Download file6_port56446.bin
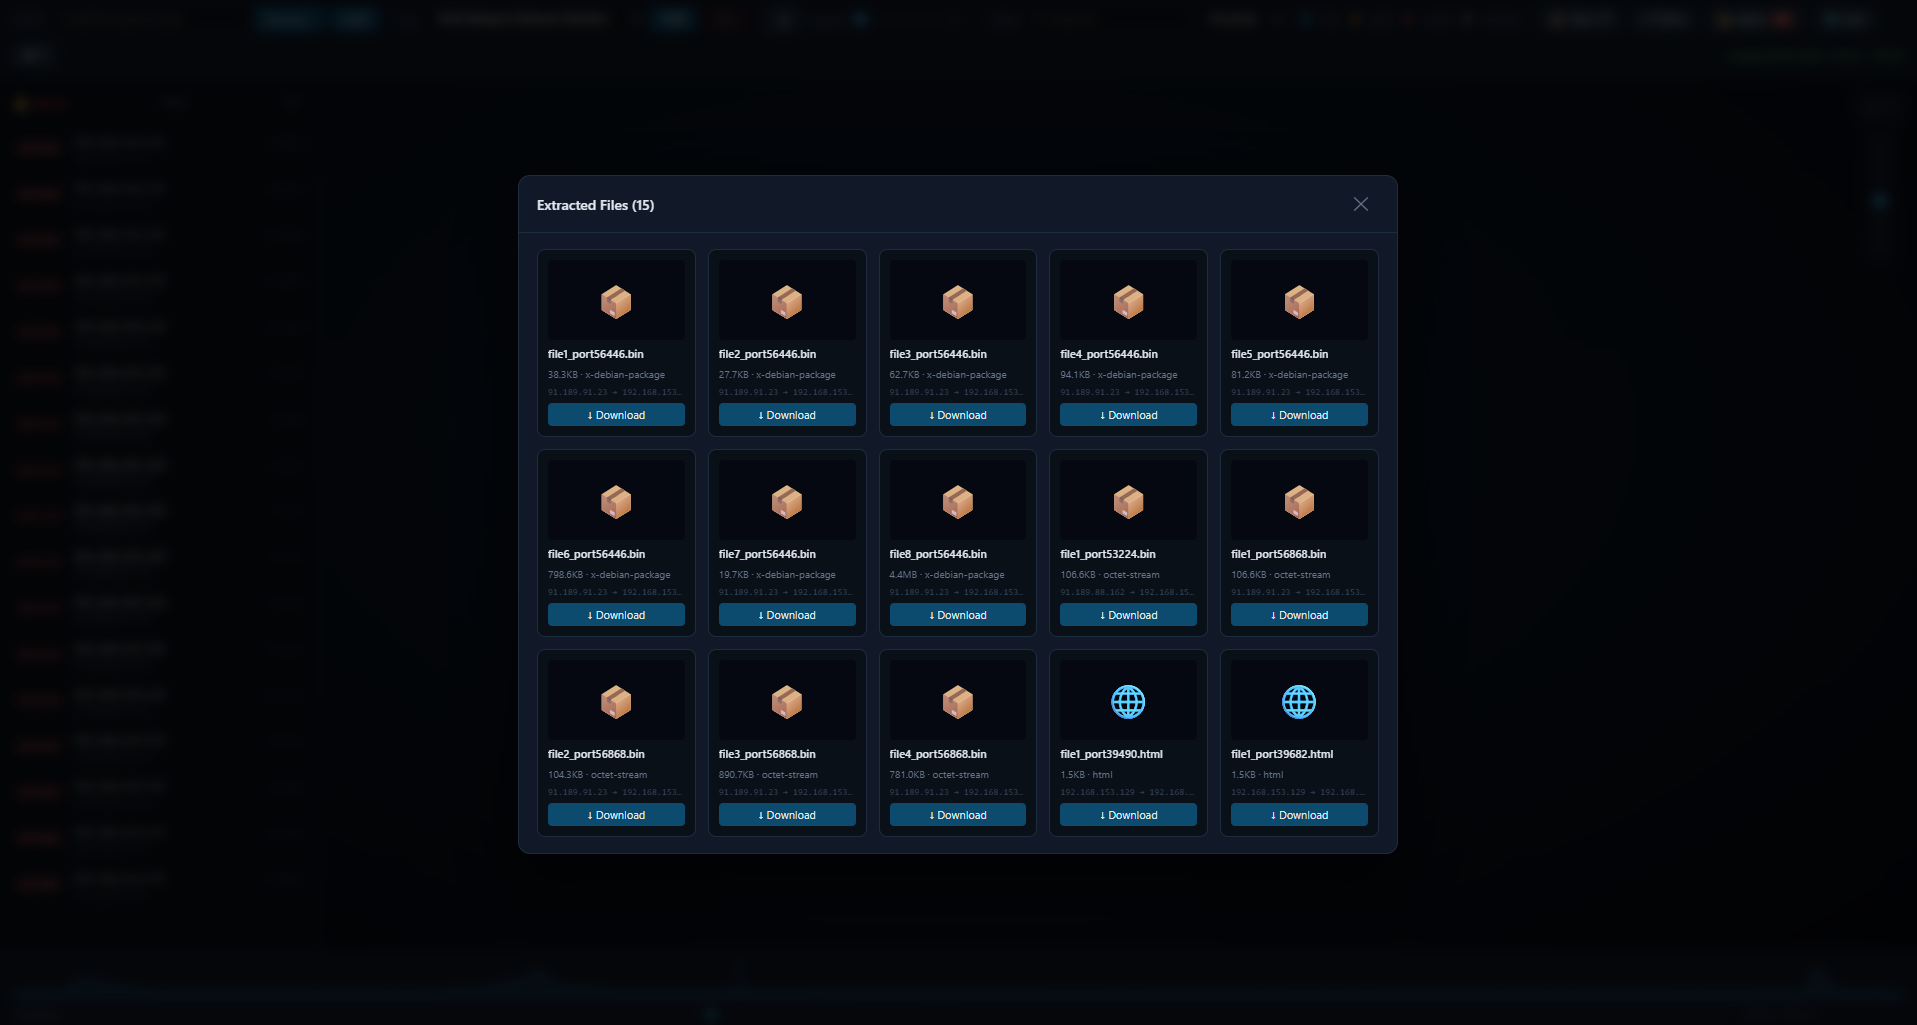The height and width of the screenshot is (1025, 1917). point(616,615)
